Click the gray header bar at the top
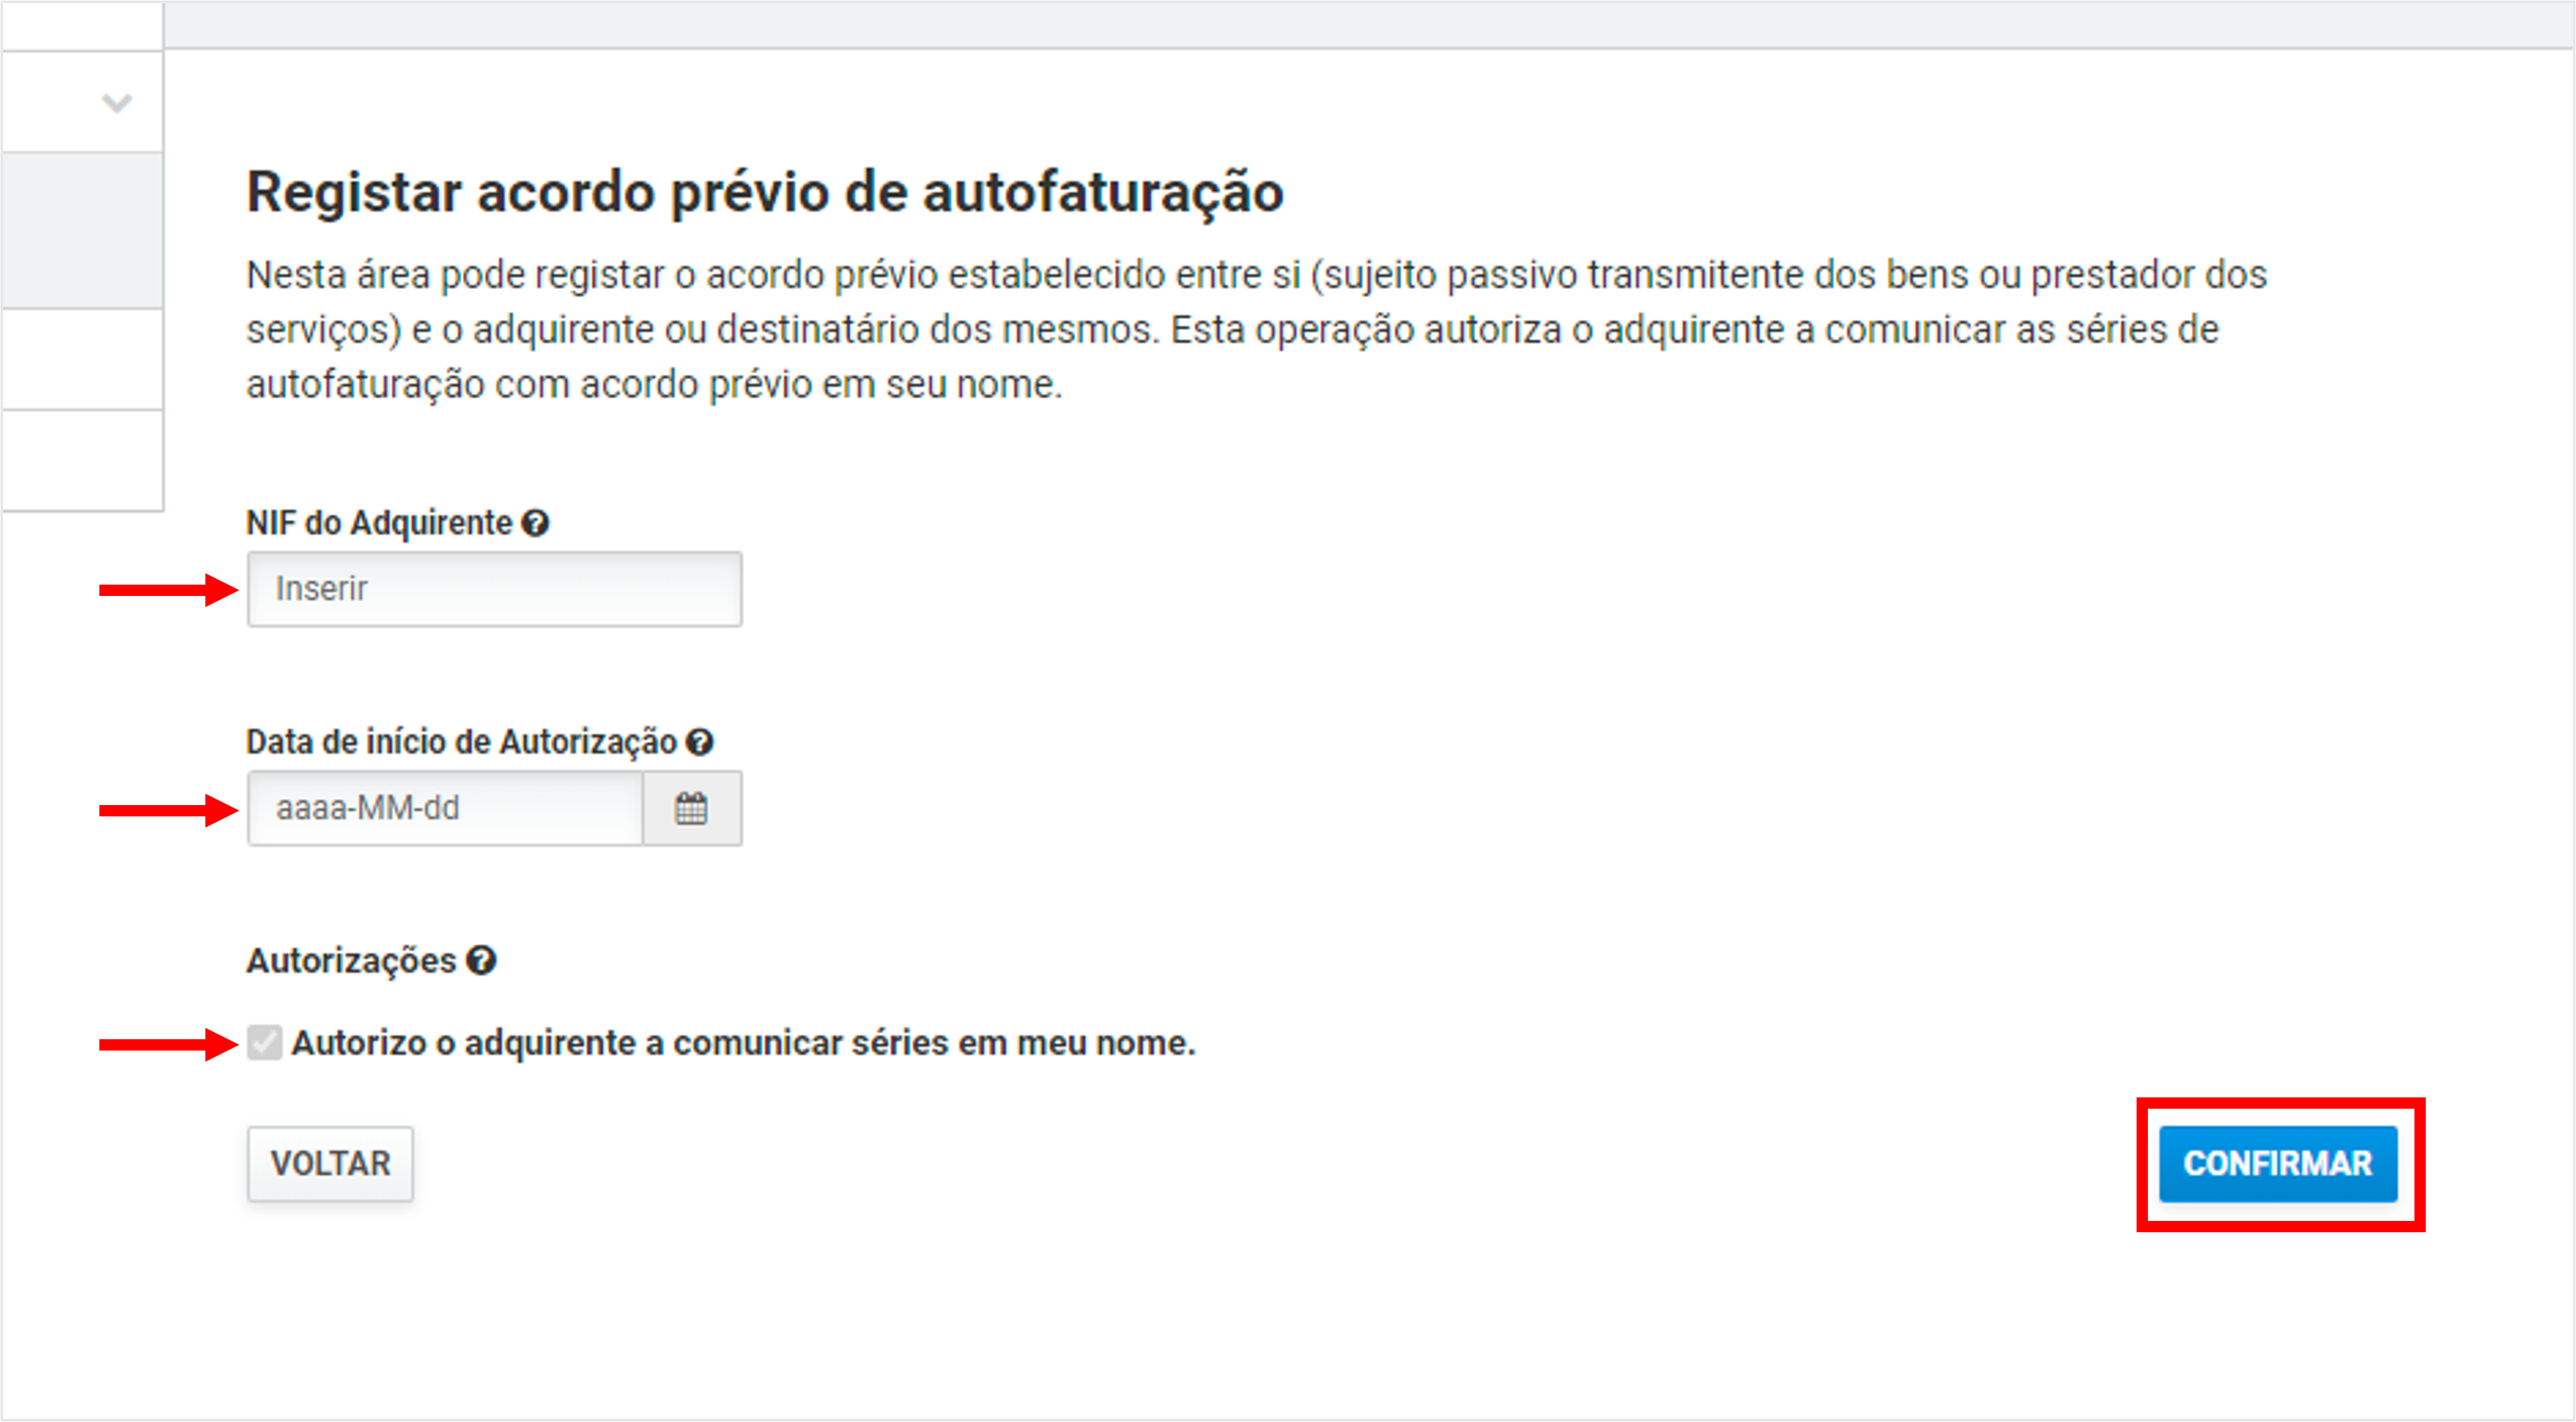The width and height of the screenshot is (2576, 1422). tap(1368, 23)
